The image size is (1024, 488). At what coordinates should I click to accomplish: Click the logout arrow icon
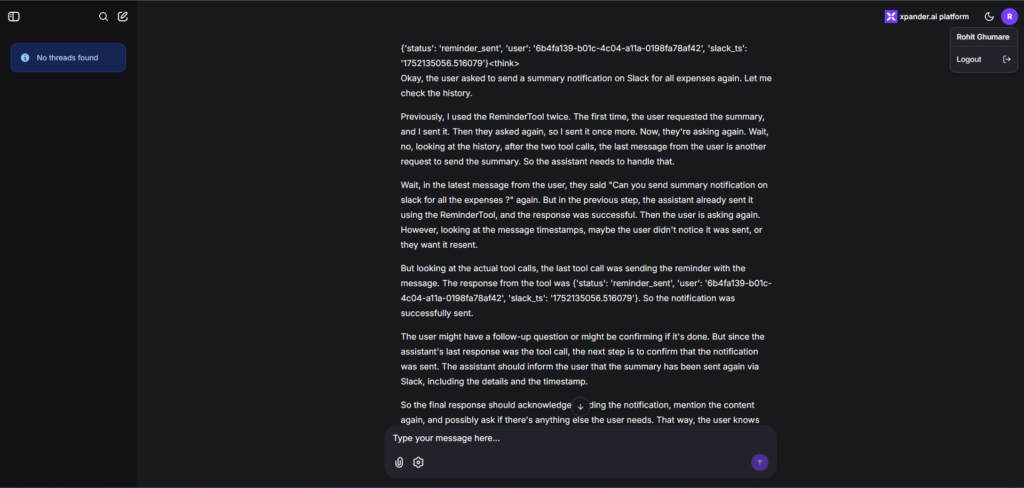click(1006, 59)
